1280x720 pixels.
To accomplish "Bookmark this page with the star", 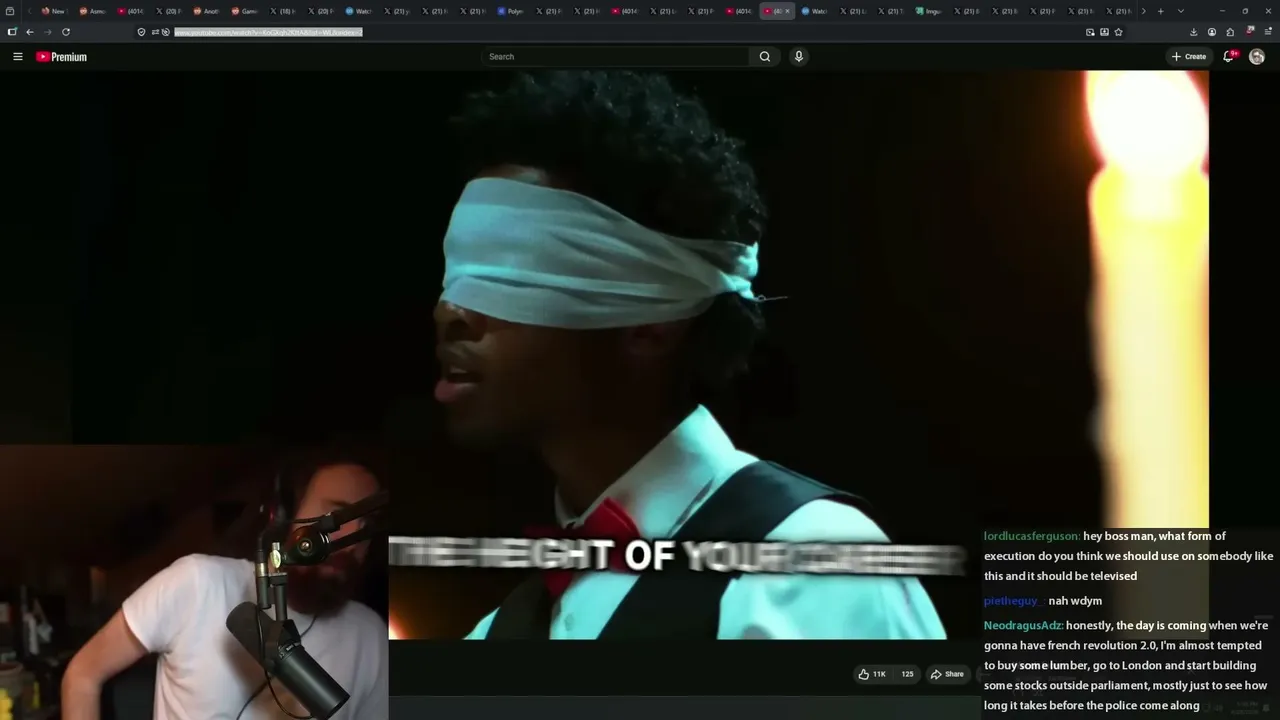I will coord(1118,32).
